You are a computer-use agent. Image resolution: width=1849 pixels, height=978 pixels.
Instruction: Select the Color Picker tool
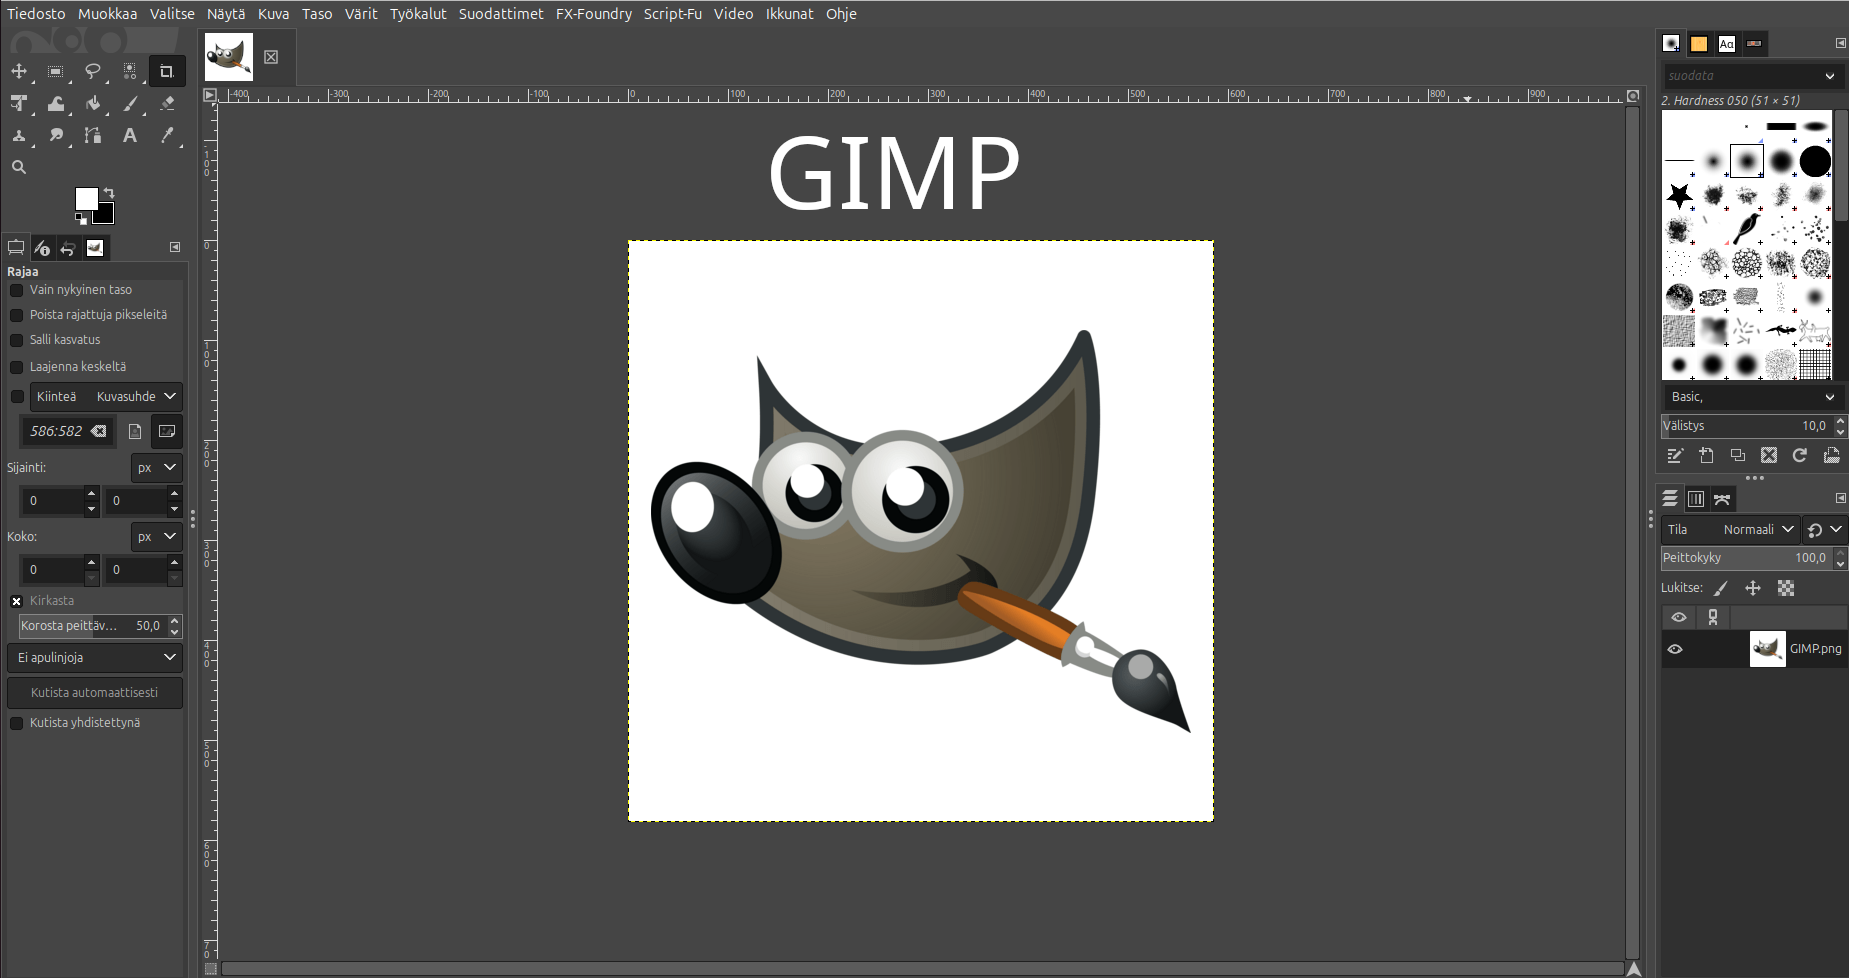tap(167, 135)
